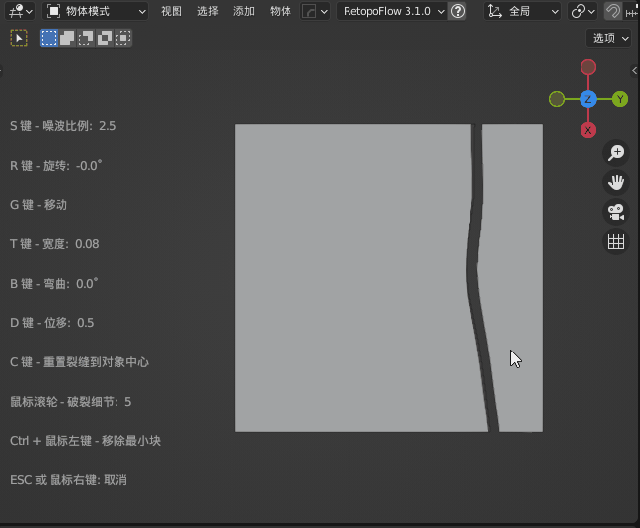Open the 视图 menu
Screen dimensions: 640x528
click(x=171, y=11)
